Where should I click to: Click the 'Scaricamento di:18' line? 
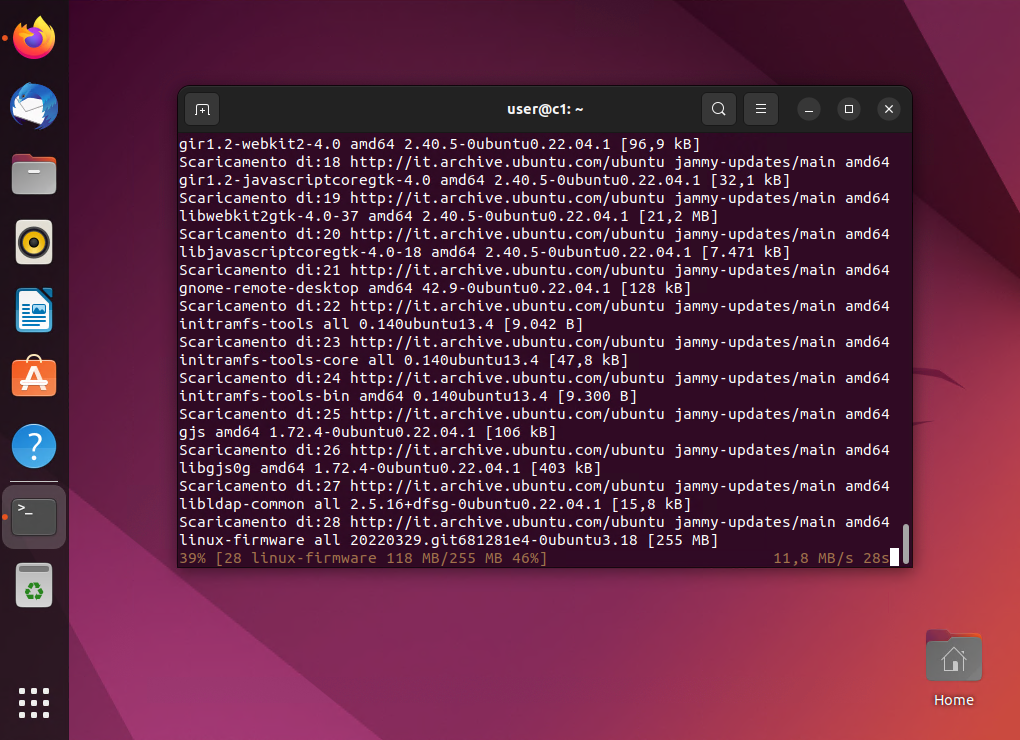[534, 162]
